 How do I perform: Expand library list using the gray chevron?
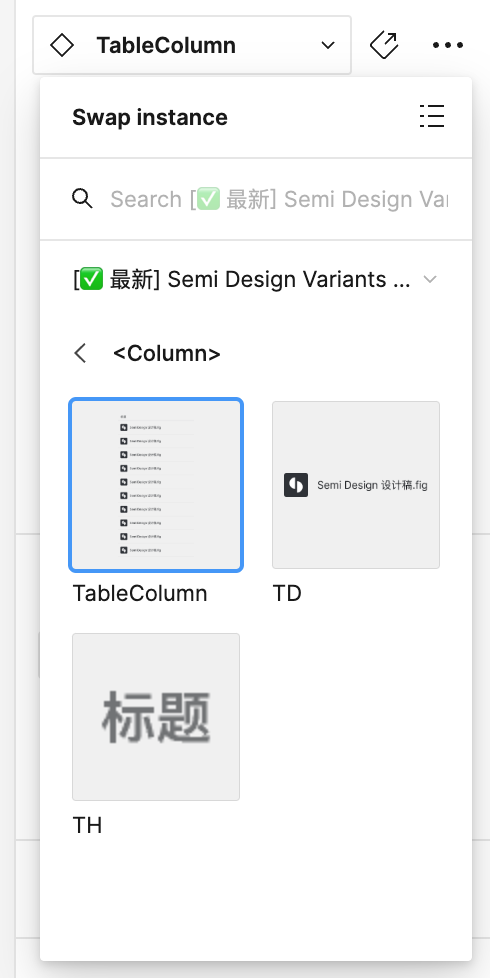pos(430,279)
